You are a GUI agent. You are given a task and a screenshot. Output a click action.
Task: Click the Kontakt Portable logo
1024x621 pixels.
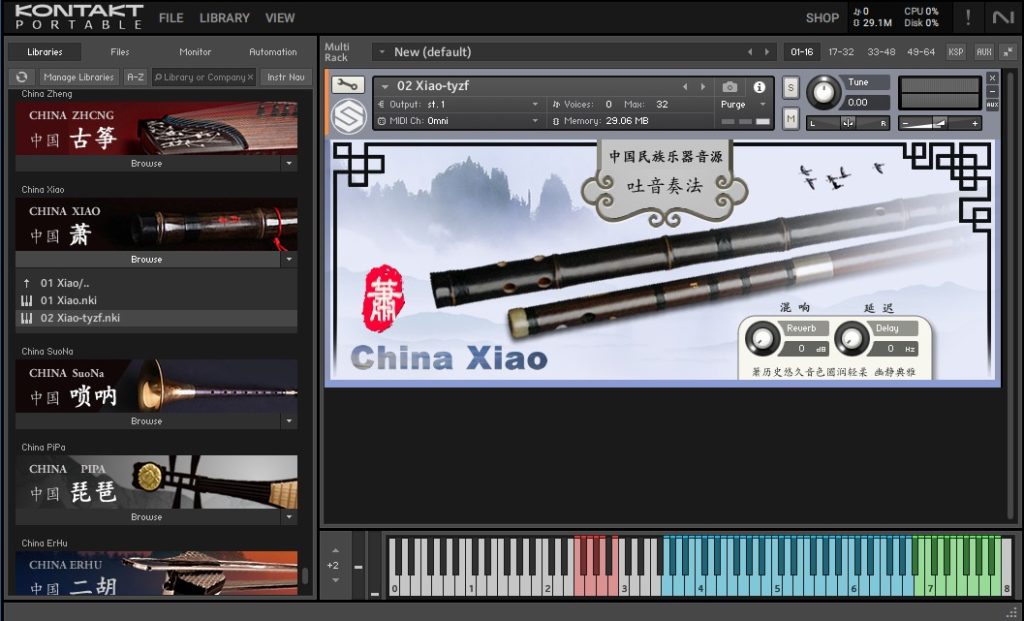click(x=79, y=17)
